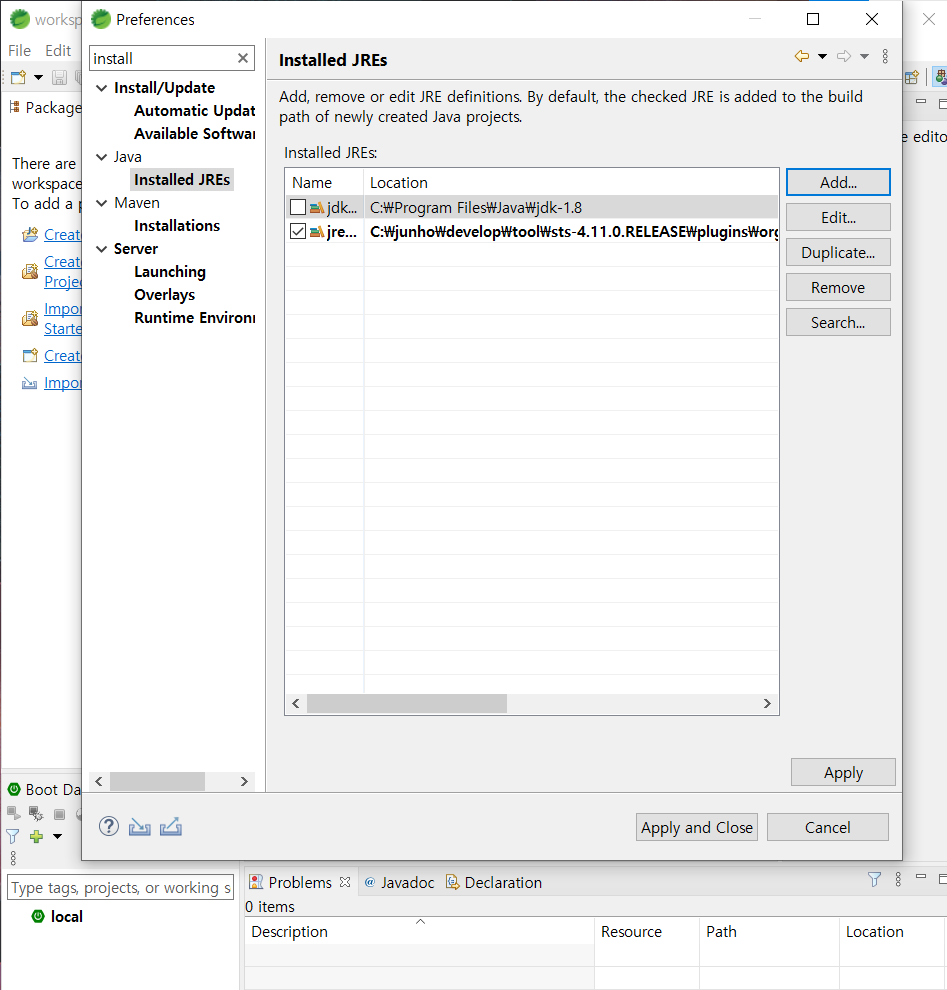Screen dimensions: 947x990
Task: Open the Problems view menu icon
Action: click(x=898, y=879)
